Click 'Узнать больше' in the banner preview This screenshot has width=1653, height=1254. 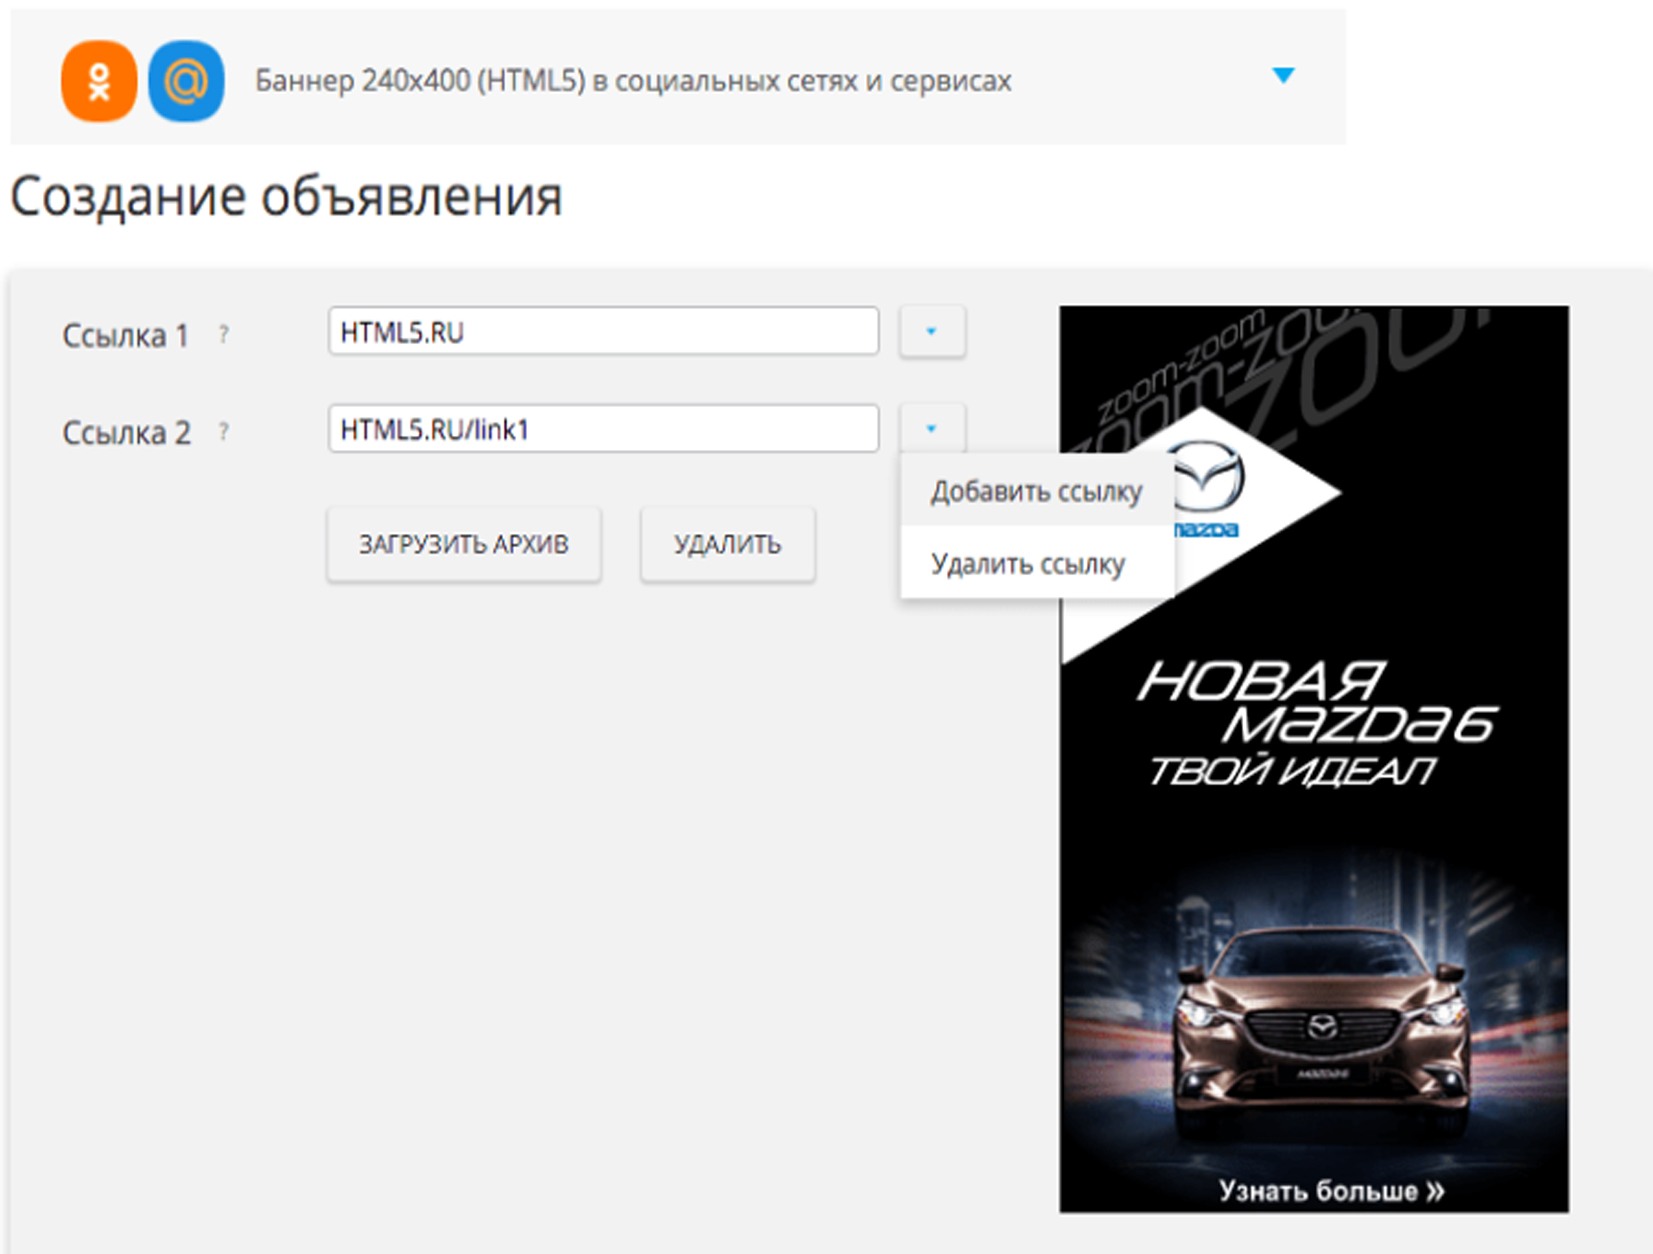pyautogui.click(x=1331, y=1190)
